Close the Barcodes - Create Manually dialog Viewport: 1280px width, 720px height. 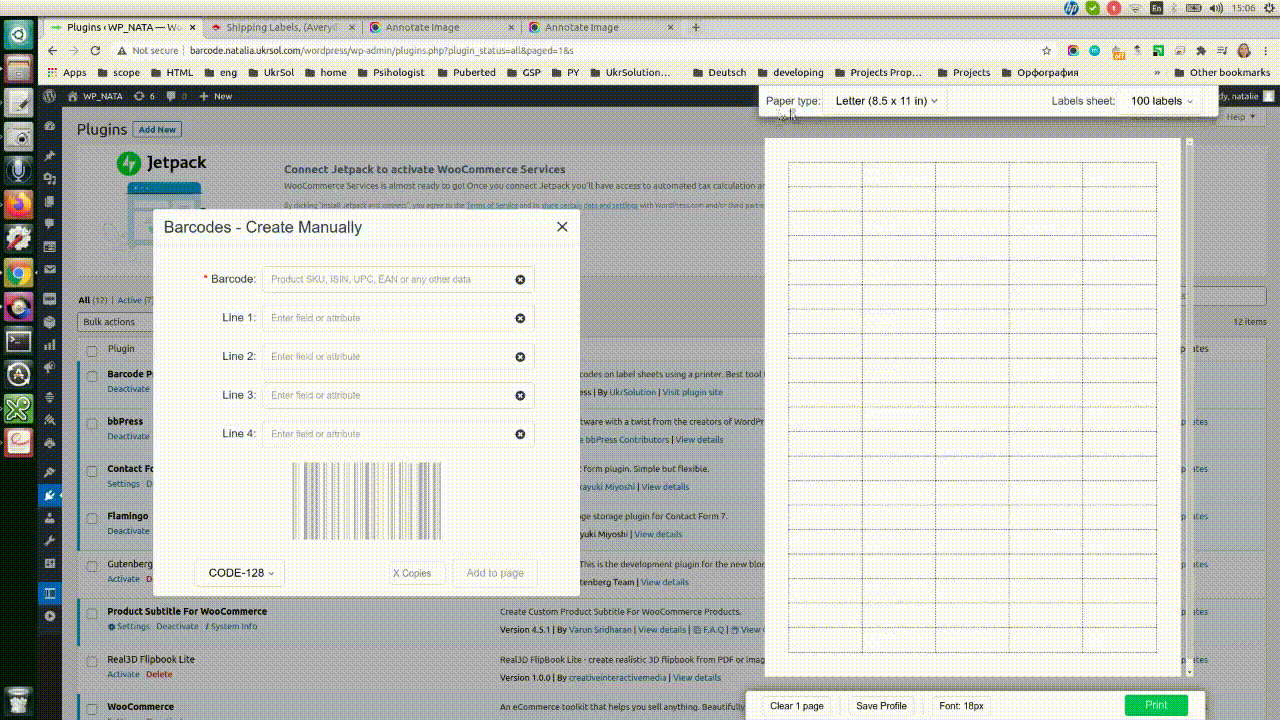562,227
